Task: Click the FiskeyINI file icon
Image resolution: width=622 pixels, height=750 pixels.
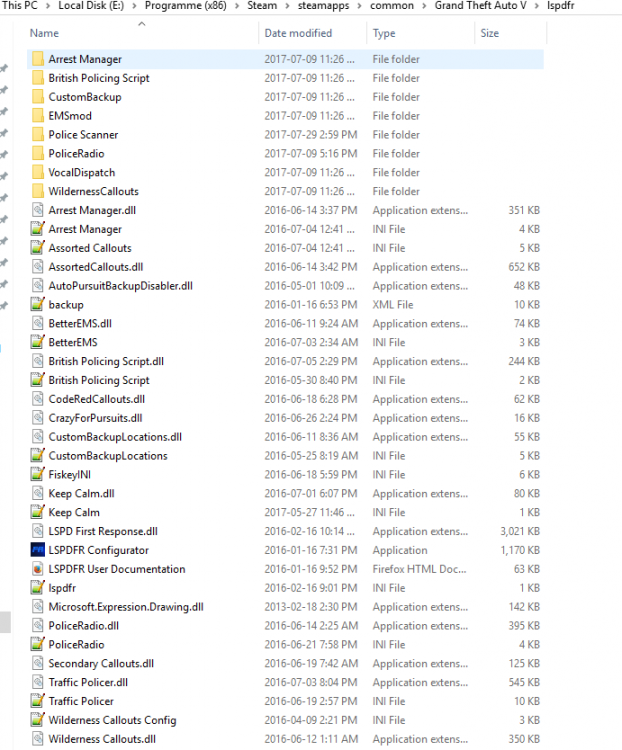Action: tap(38, 475)
